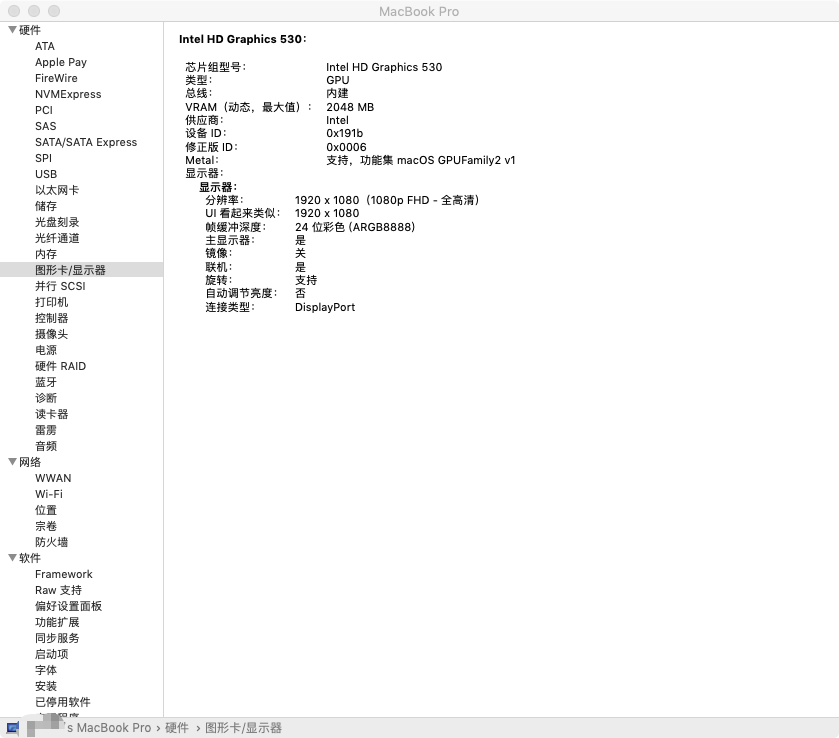Select 打印机 in sidebar
This screenshot has width=839, height=738.
point(51,302)
